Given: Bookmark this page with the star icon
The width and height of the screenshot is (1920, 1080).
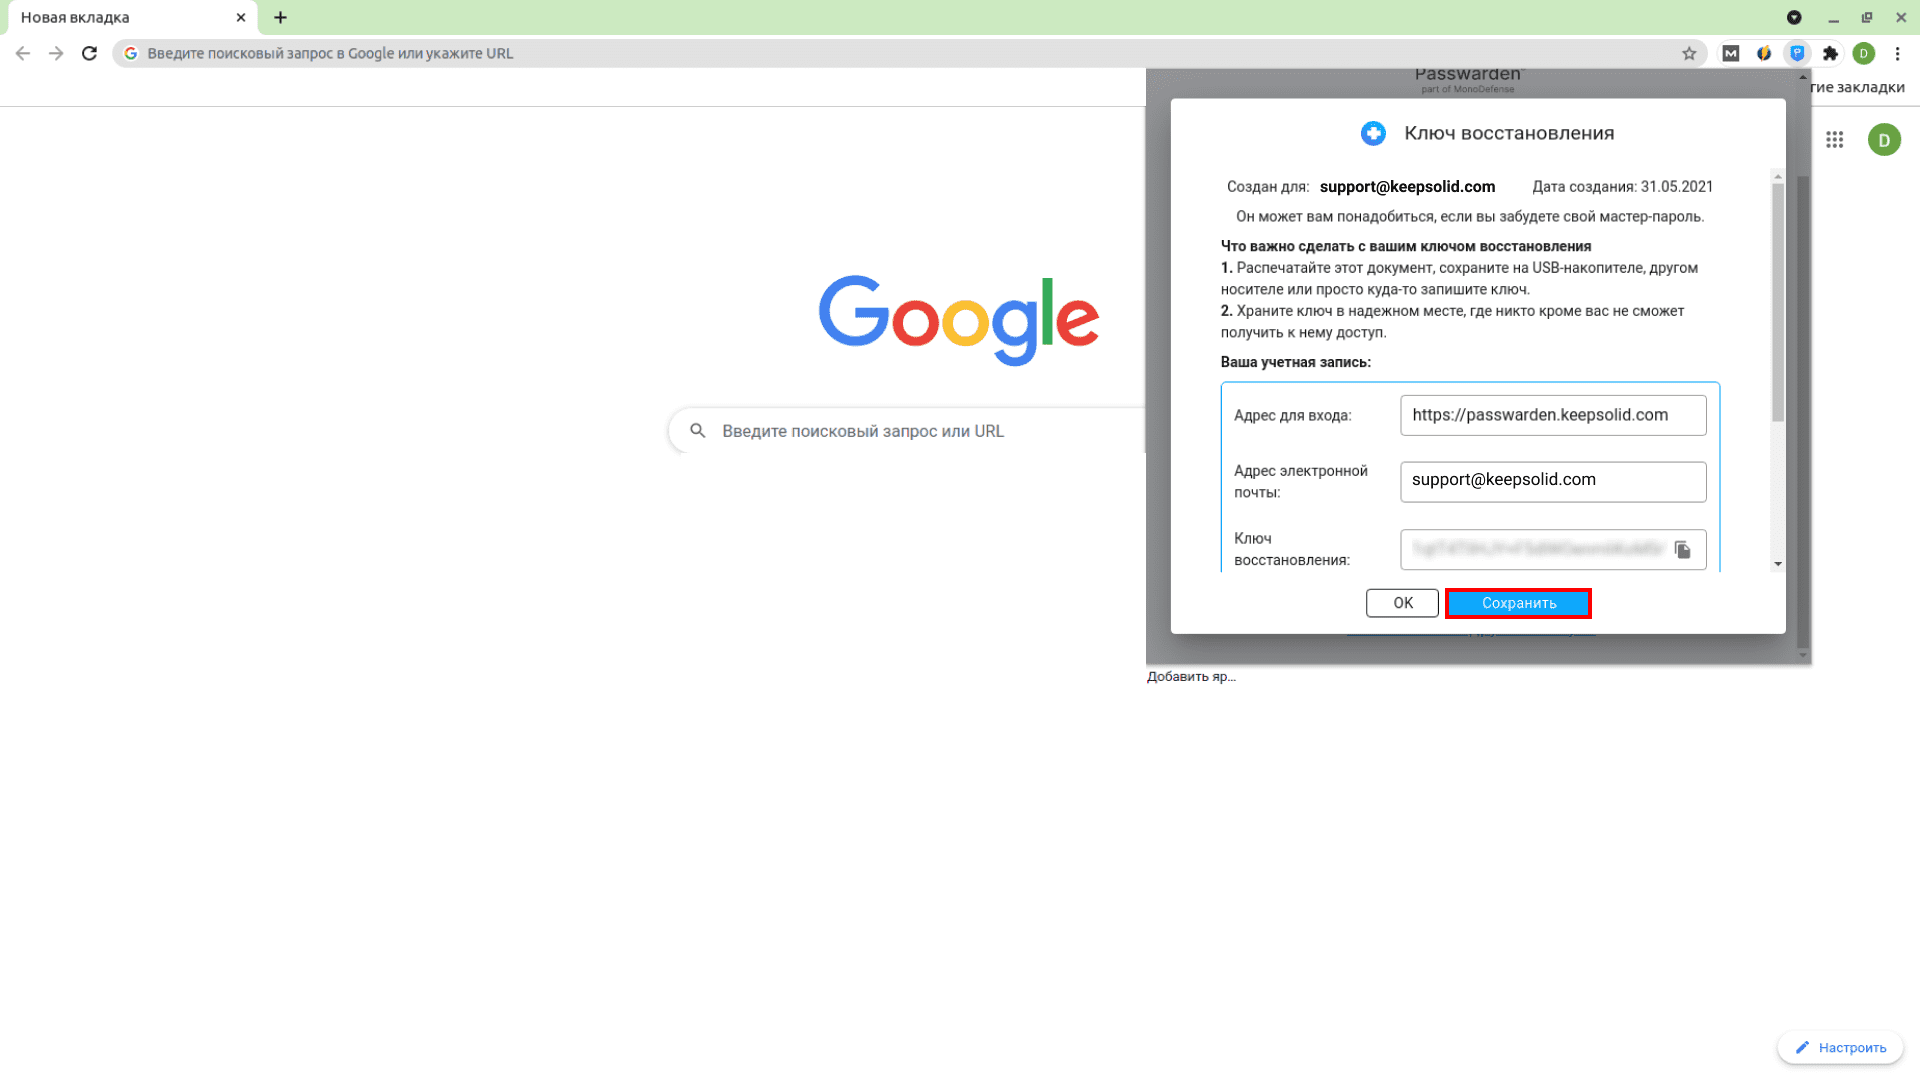Looking at the screenshot, I should (x=1689, y=53).
